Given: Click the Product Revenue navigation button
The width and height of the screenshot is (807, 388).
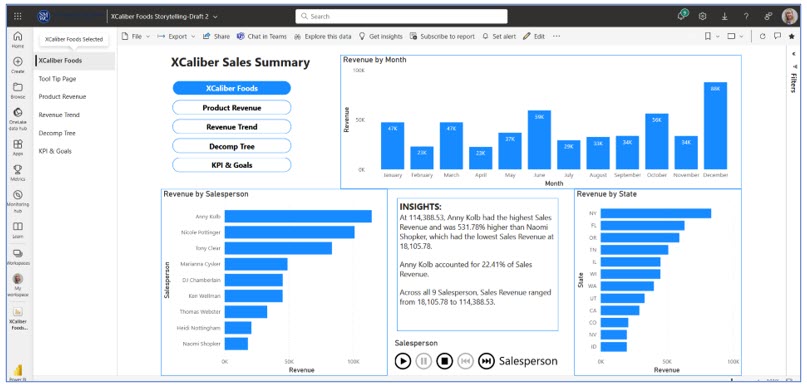Looking at the screenshot, I should coord(232,108).
